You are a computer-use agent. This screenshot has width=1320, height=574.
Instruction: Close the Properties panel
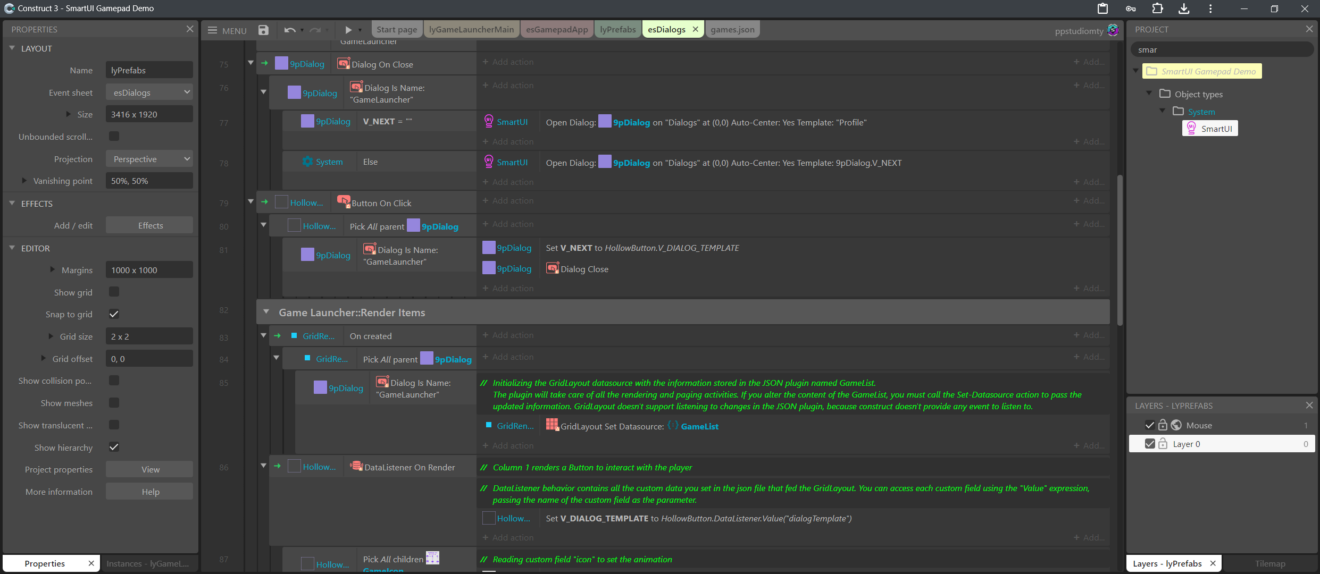click(190, 29)
